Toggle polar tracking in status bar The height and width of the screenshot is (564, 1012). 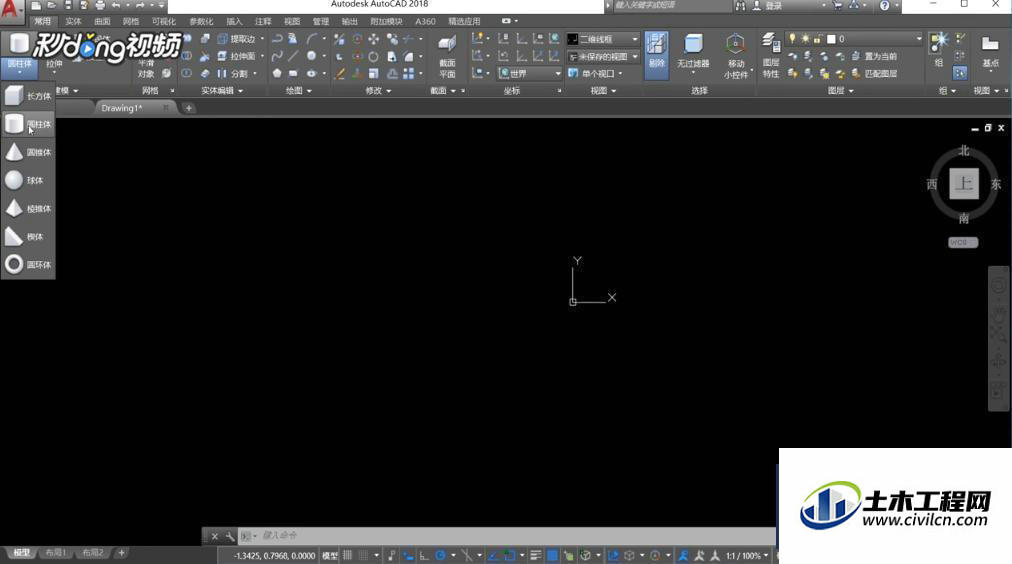[440, 555]
